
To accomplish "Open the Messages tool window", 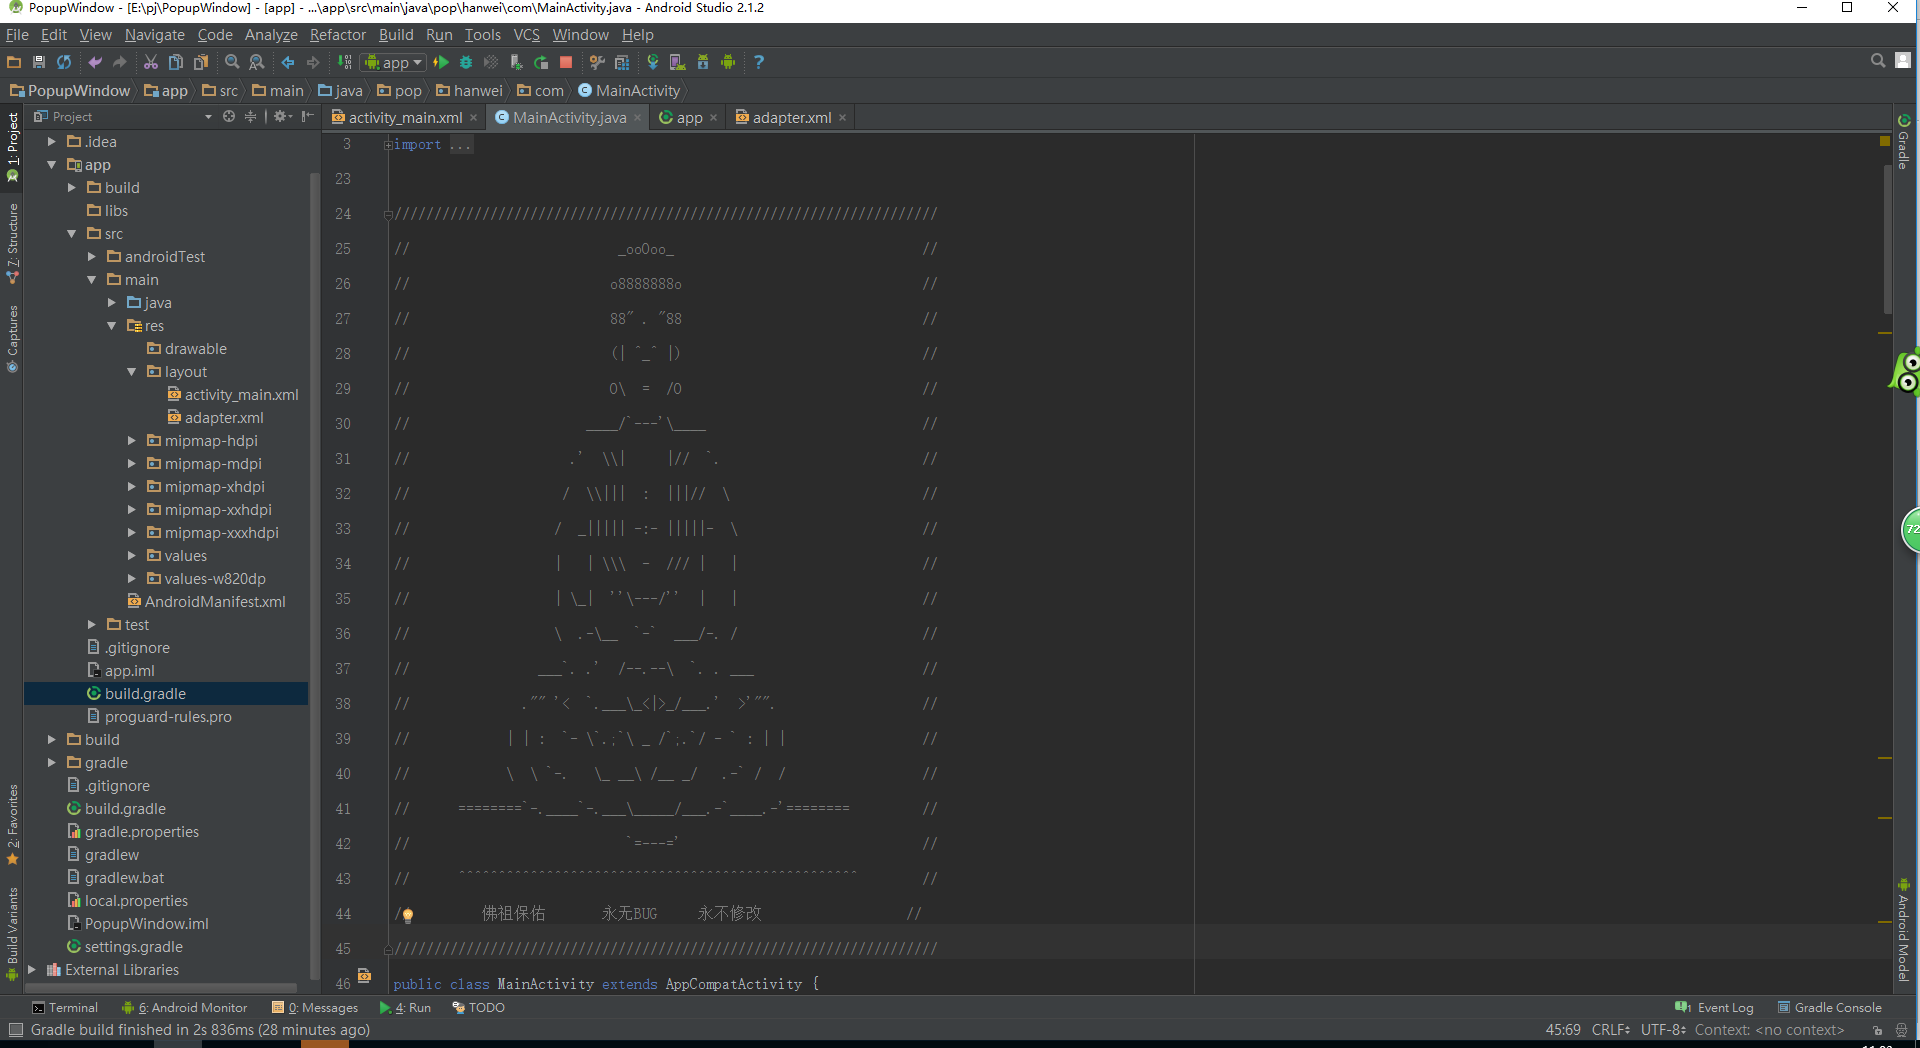I will (315, 1008).
